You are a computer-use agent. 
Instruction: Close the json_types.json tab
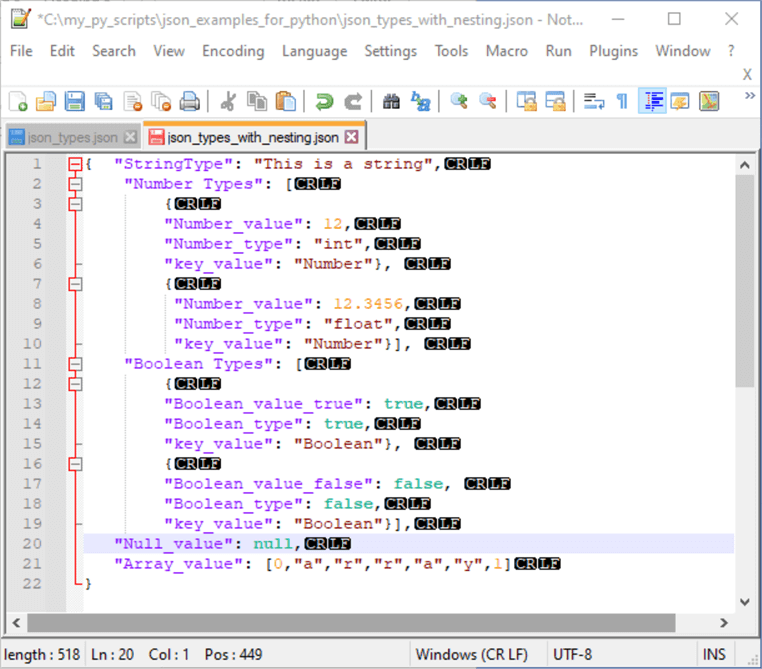click(x=130, y=137)
